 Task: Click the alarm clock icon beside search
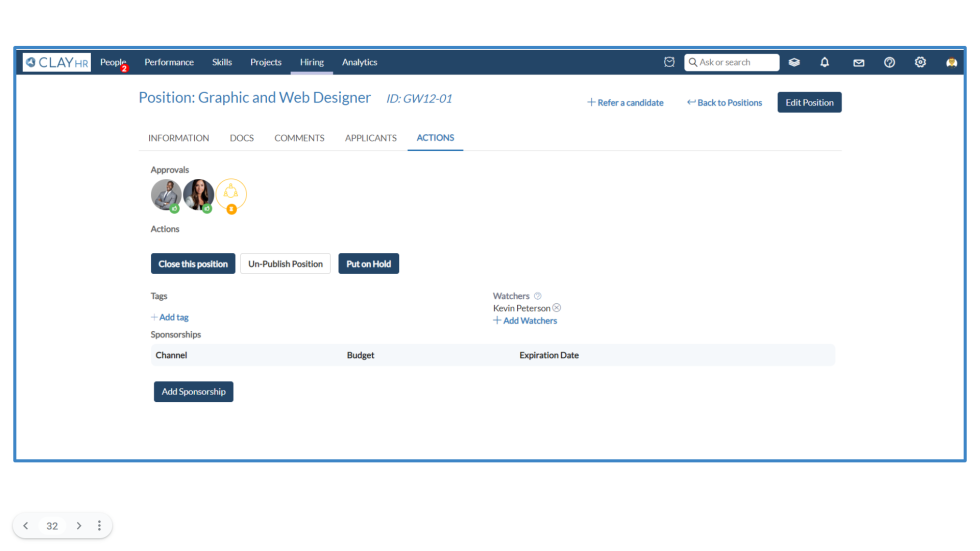coord(669,62)
